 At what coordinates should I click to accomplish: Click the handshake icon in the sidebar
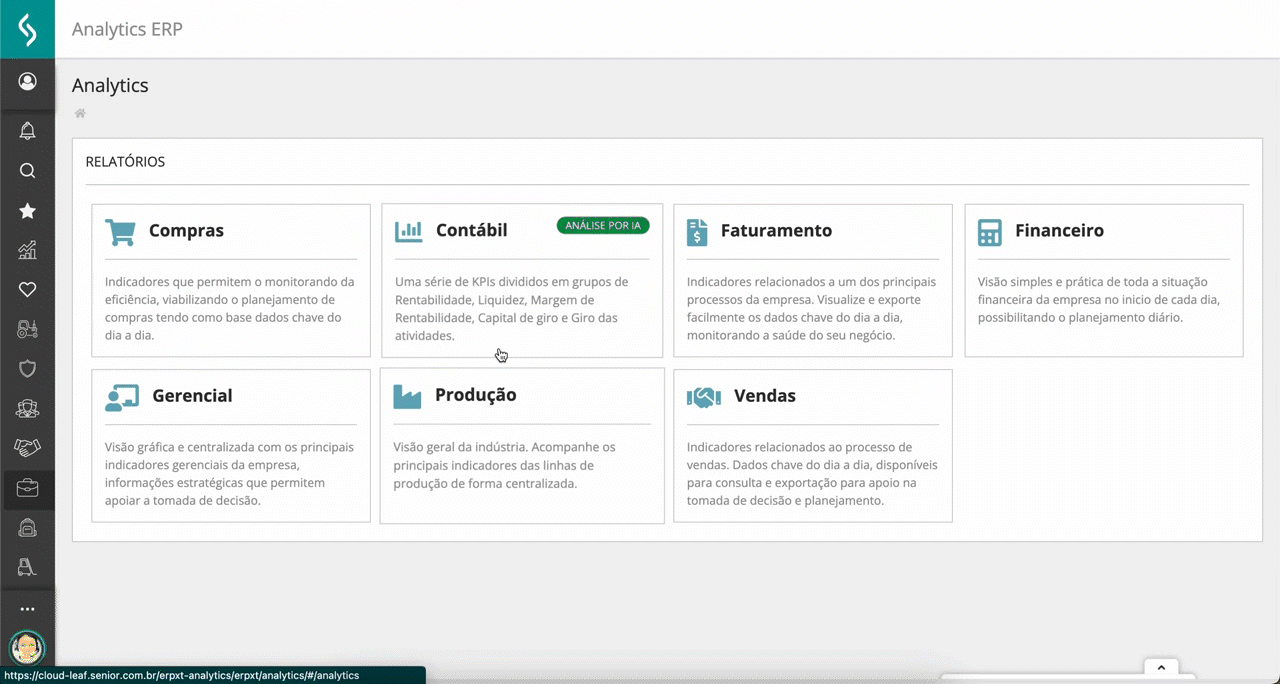[x=27, y=448]
